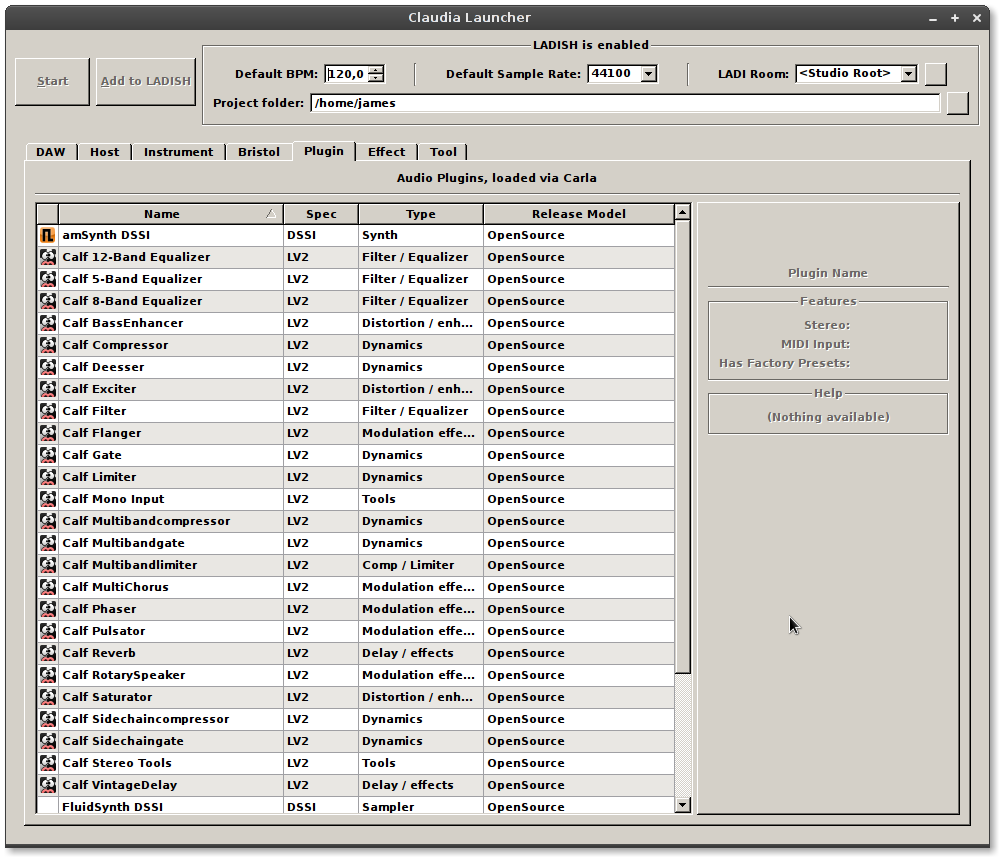
Task: Click the Calf Gate plugin icon
Action: pyautogui.click(x=47, y=455)
